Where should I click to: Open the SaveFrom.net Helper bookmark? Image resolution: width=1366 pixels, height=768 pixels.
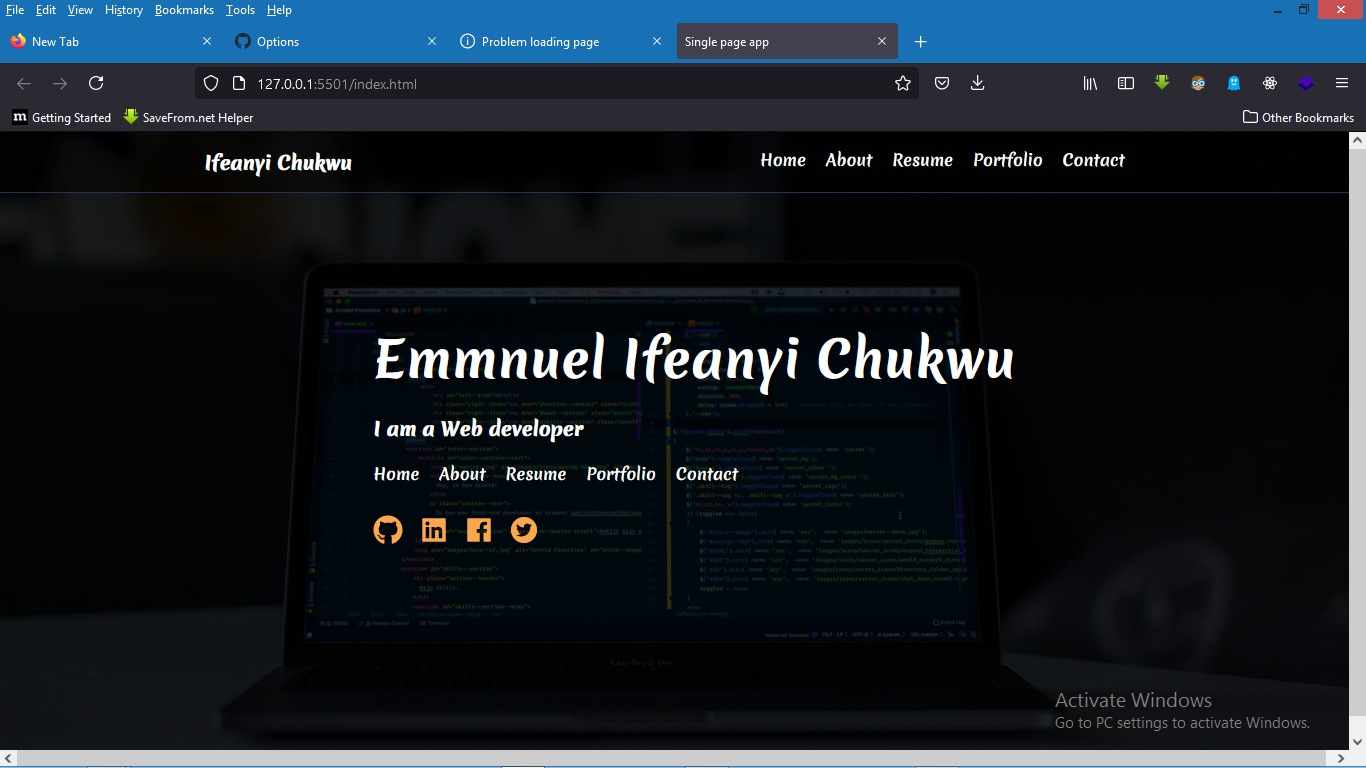188,117
